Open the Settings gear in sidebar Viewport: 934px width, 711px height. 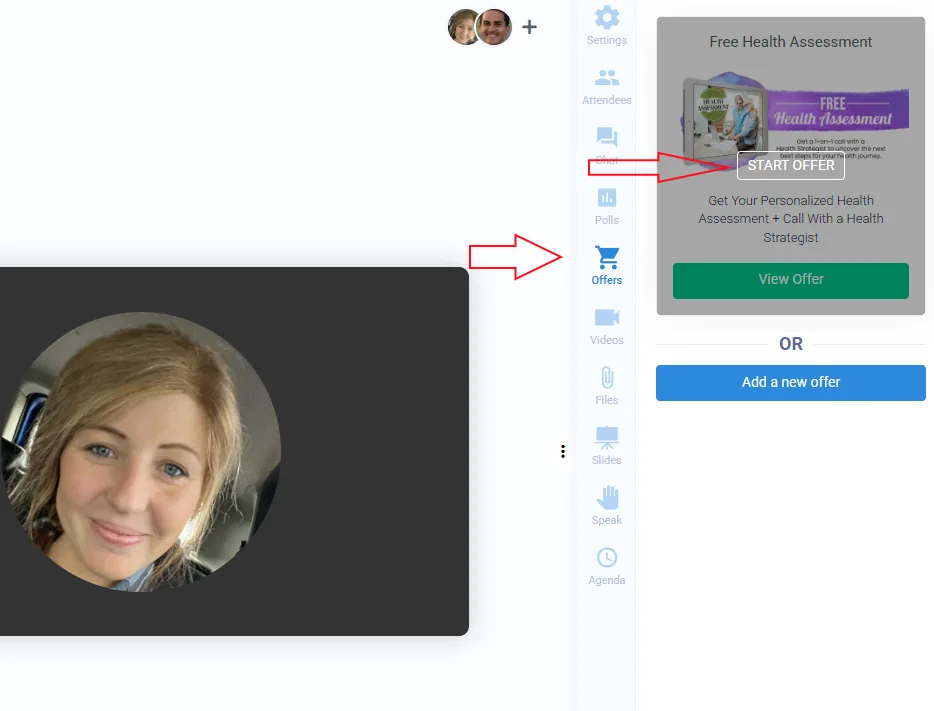pos(607,18)
